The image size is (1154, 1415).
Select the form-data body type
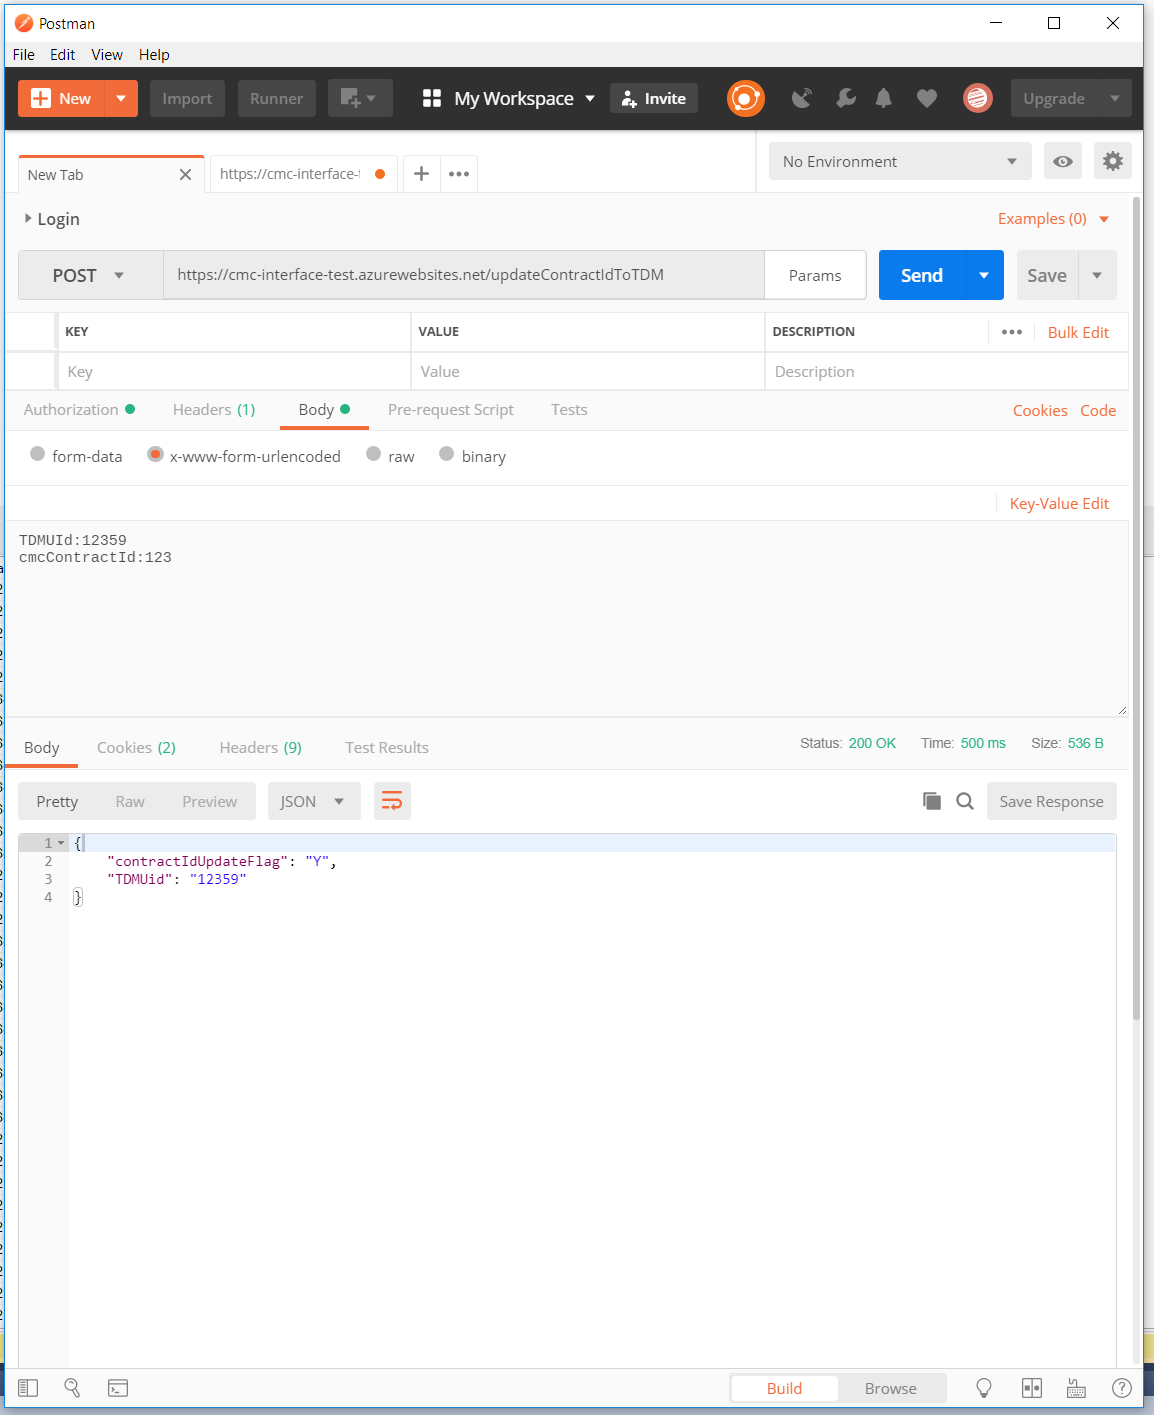pos(38,455)
